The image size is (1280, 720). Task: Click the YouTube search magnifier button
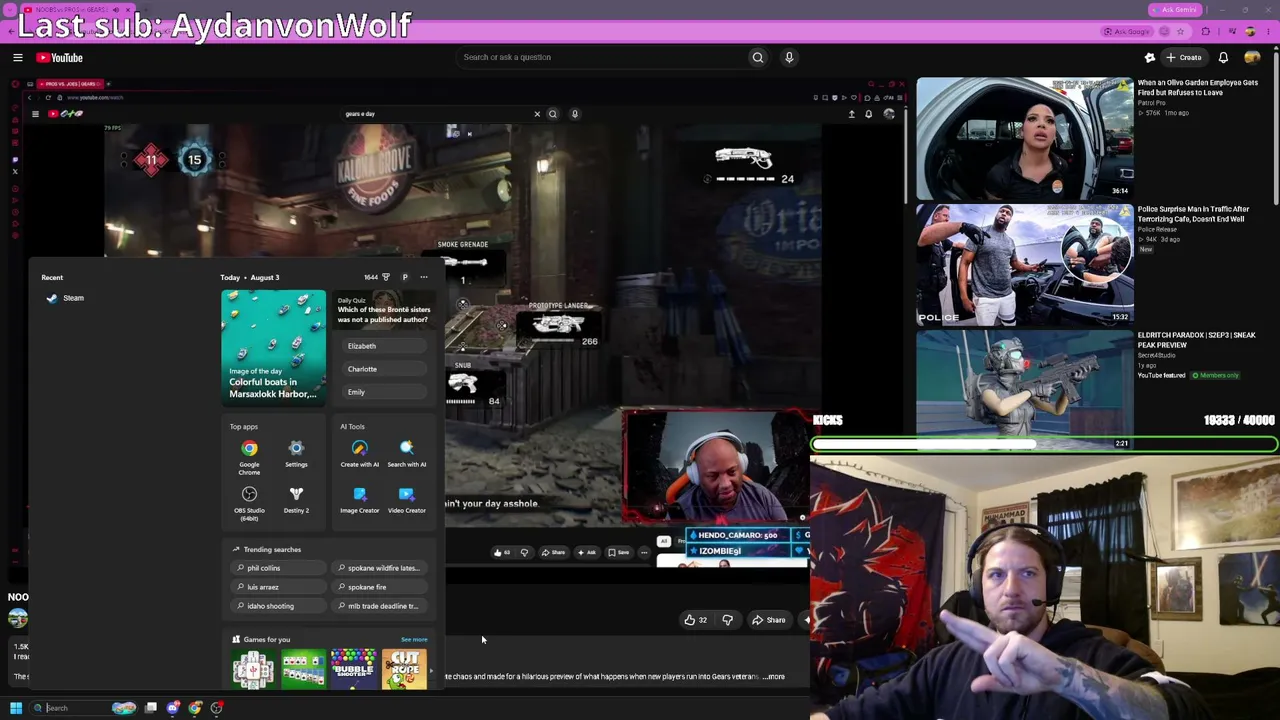point(758,57)
